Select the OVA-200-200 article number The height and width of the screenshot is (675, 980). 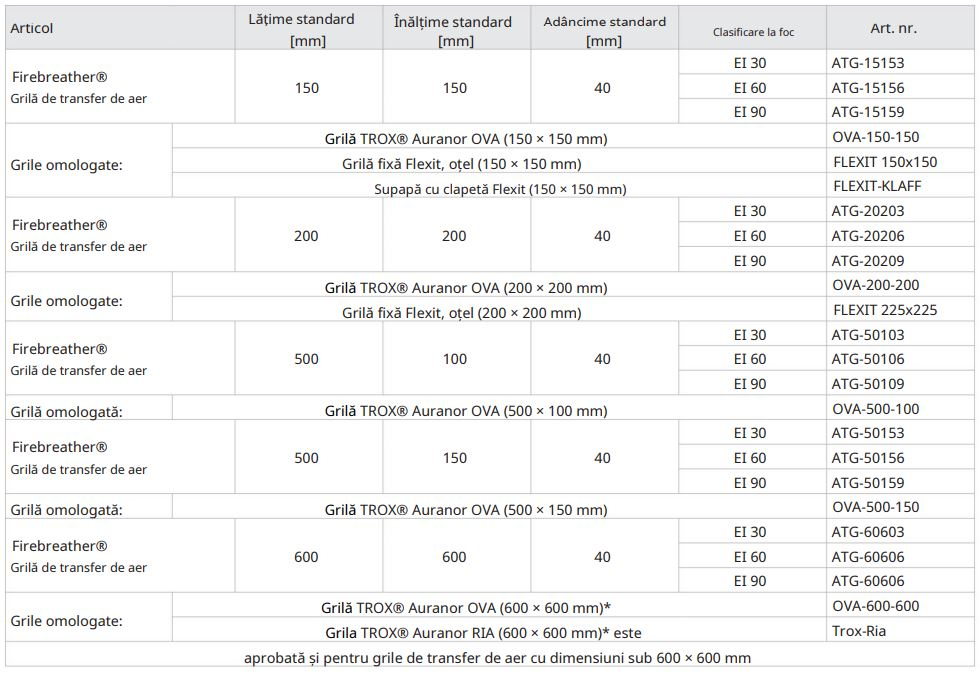(x=875, y=285)
